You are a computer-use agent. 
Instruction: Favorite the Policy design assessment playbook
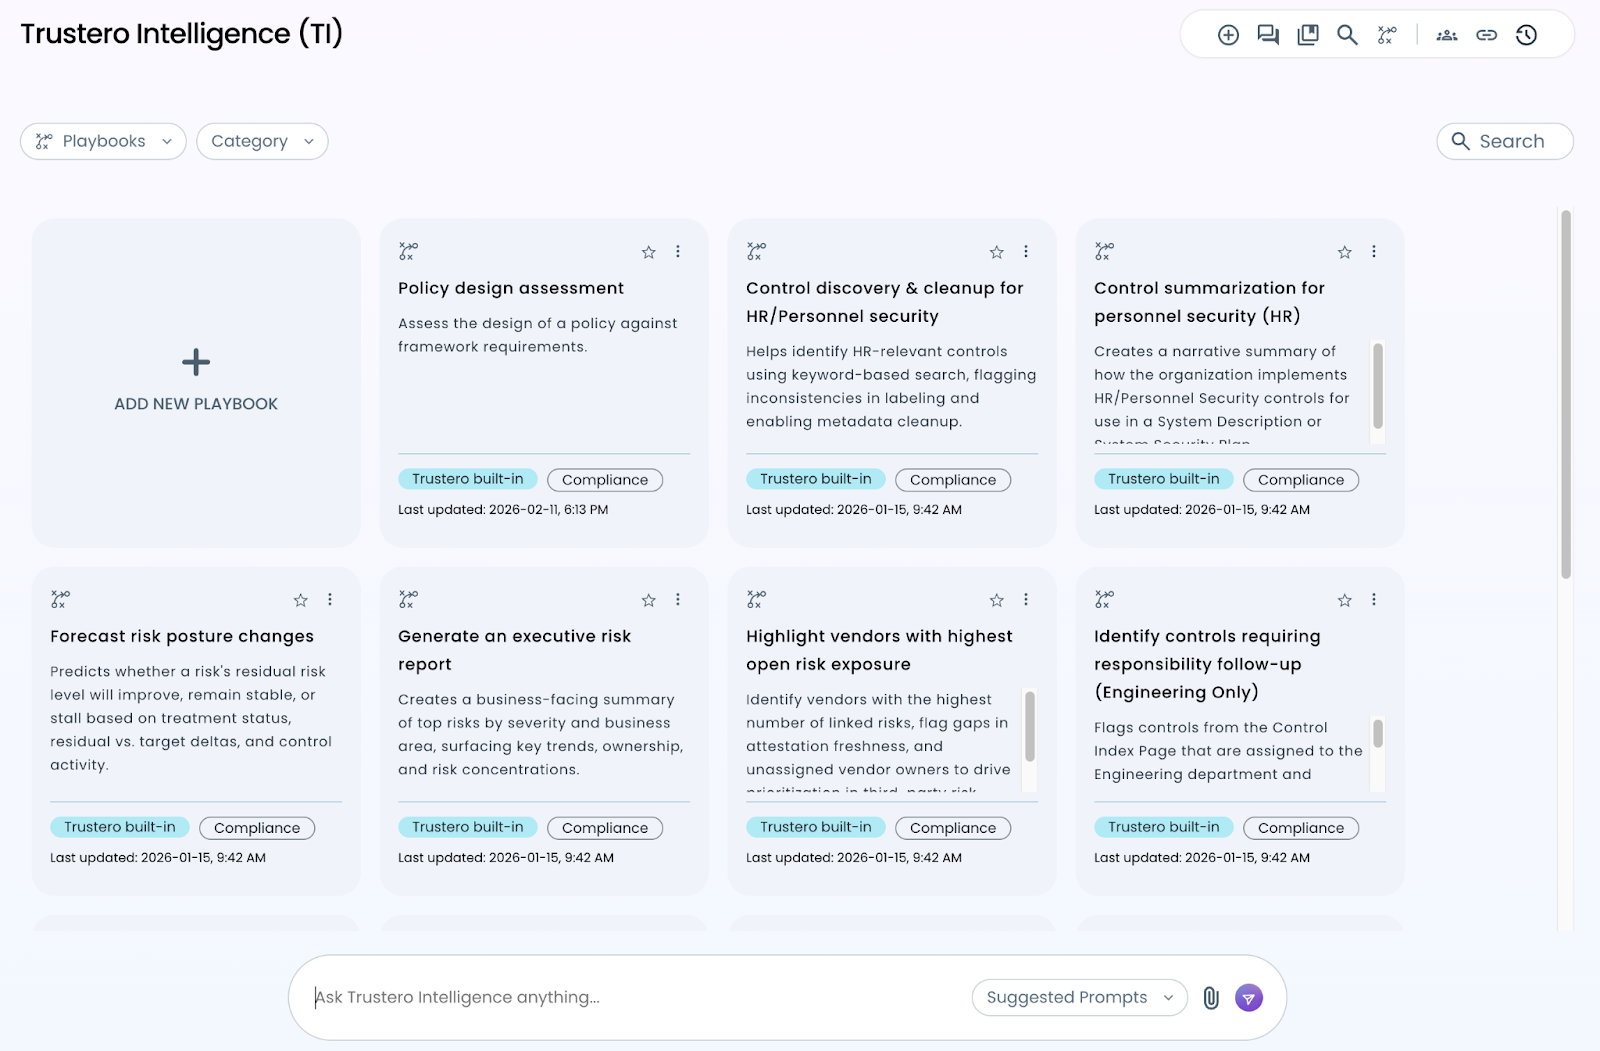[x=649, y=252]
